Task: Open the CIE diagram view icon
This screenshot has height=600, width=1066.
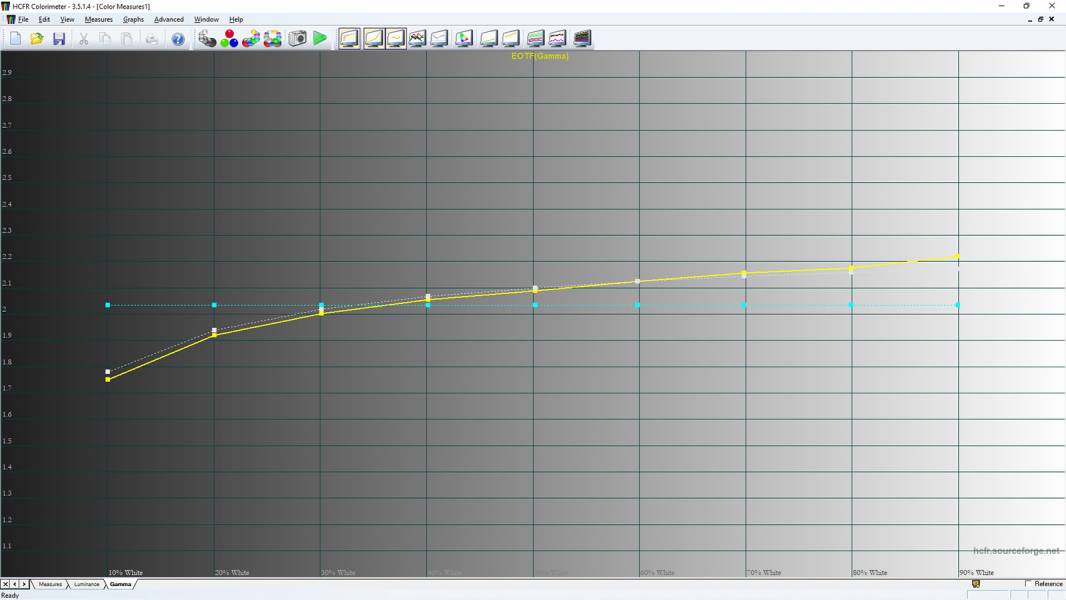Action: pyautogui.click(x=464, y=38)
